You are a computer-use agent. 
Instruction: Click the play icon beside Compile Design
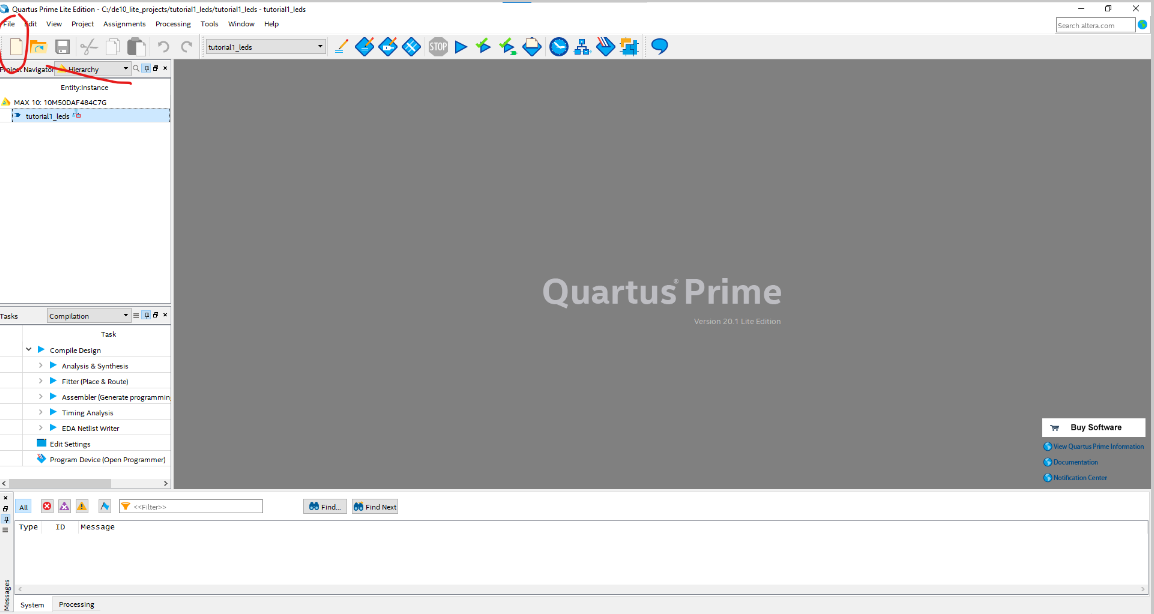pos(41,350)
